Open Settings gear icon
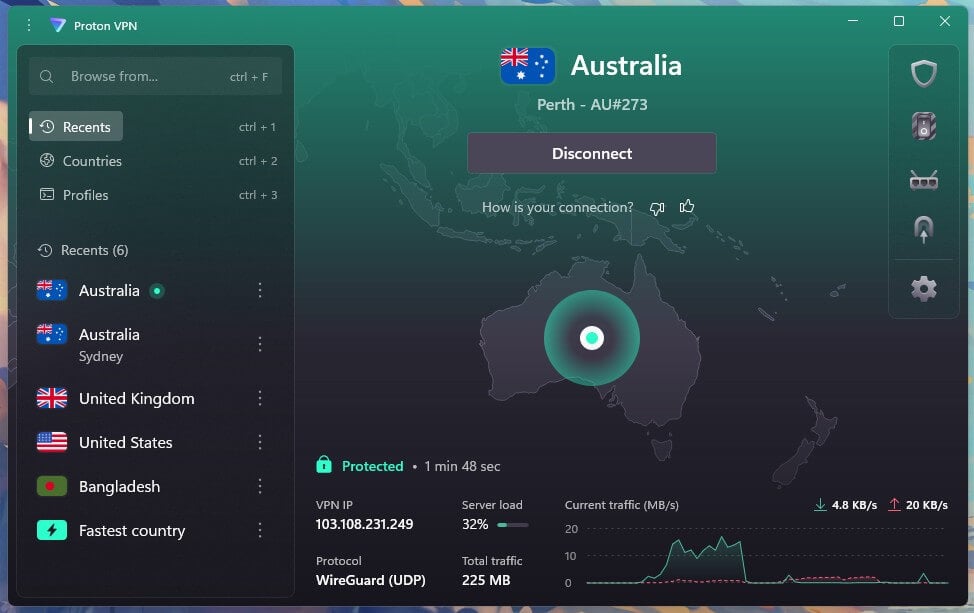Viewport: 974px width, 613px height. coord(924,289)
